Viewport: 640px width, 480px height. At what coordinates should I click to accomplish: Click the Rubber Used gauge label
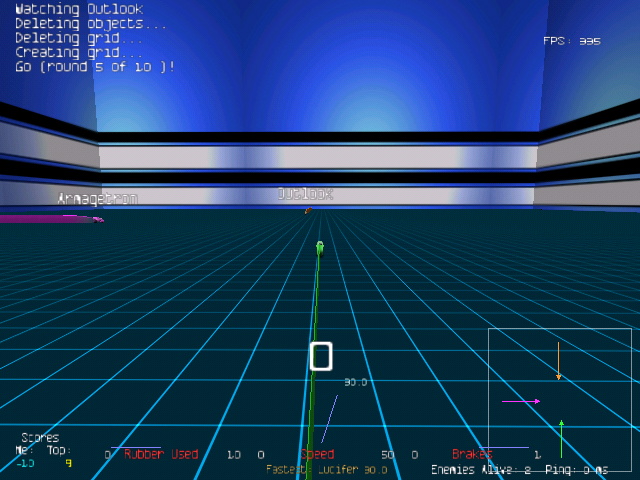pos(161,454)
